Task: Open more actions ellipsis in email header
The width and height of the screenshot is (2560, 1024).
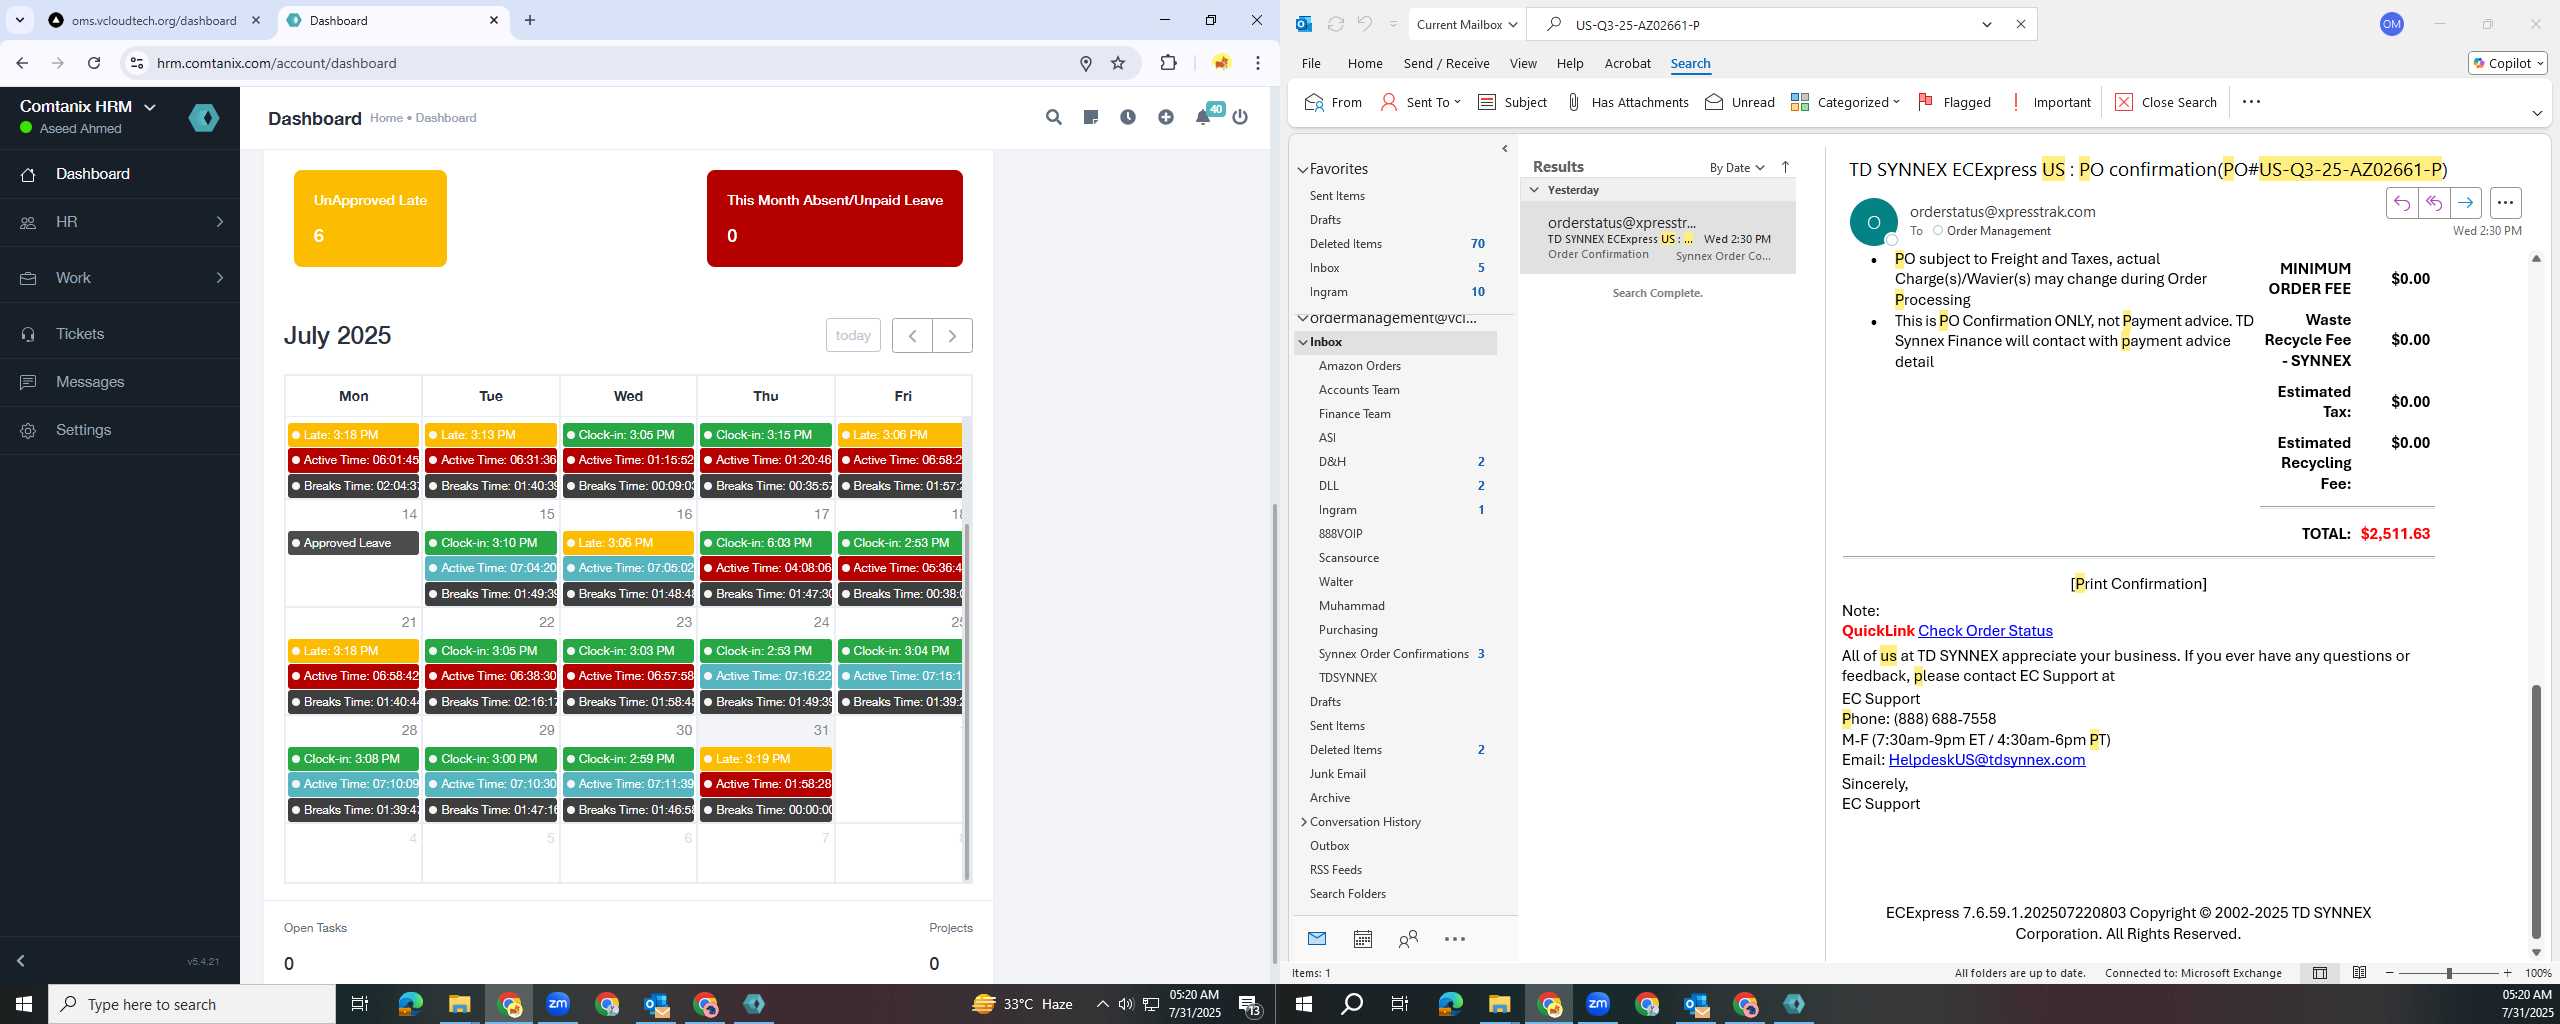Action: [x=2505, y=203]
